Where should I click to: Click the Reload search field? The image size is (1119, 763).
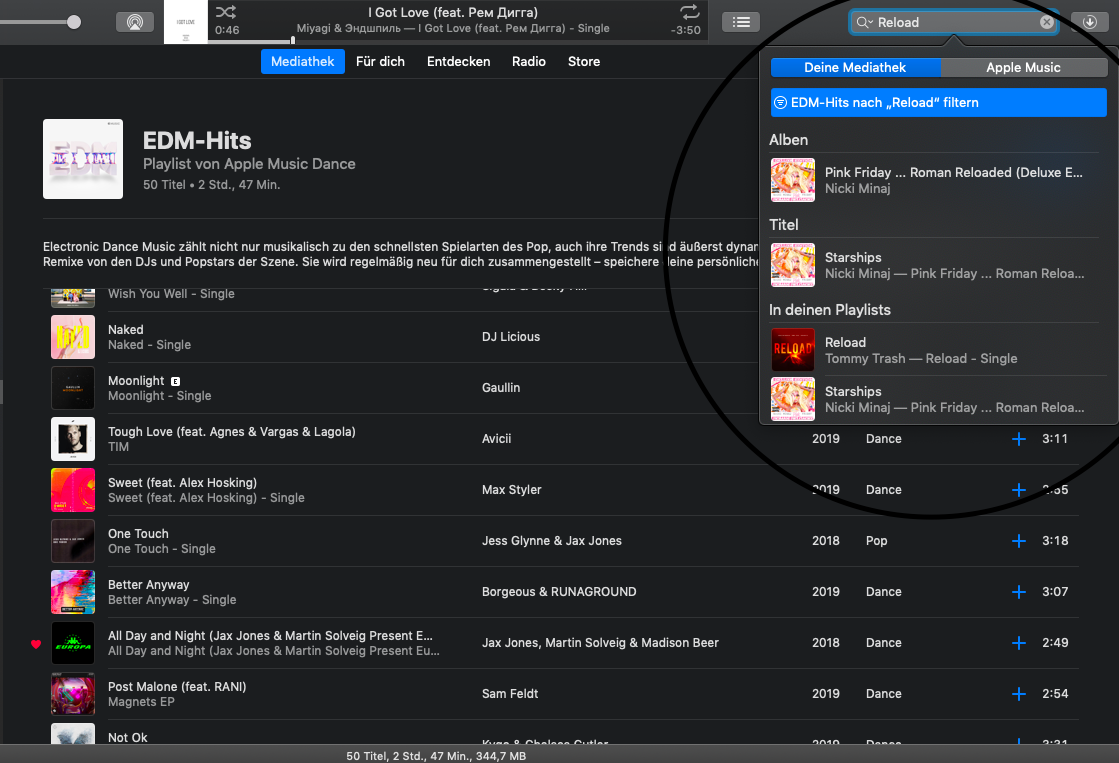click(x=953, y=22)
